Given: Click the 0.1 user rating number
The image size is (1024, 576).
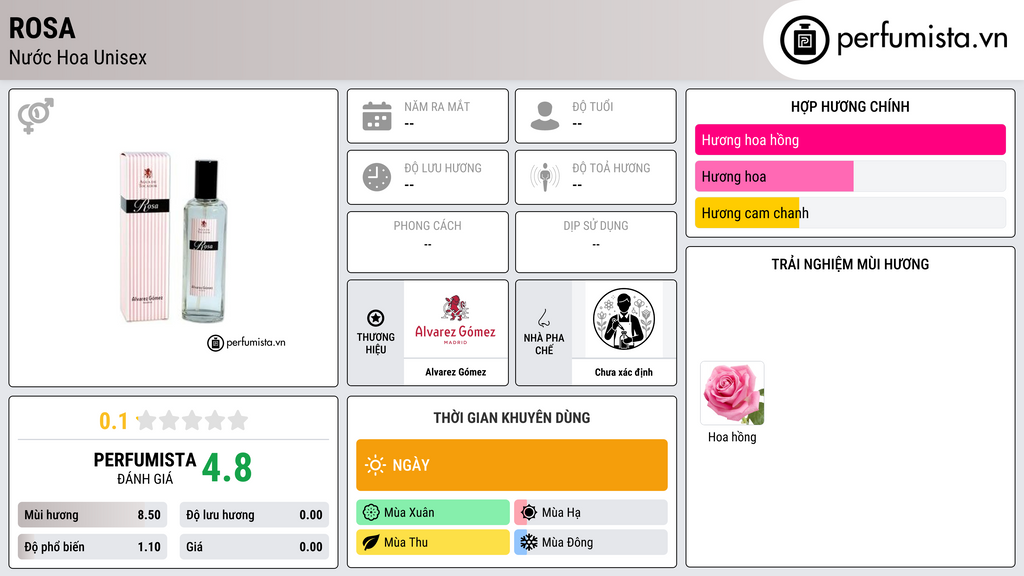Looking at the screenshot, I should (x=113, y=421).
